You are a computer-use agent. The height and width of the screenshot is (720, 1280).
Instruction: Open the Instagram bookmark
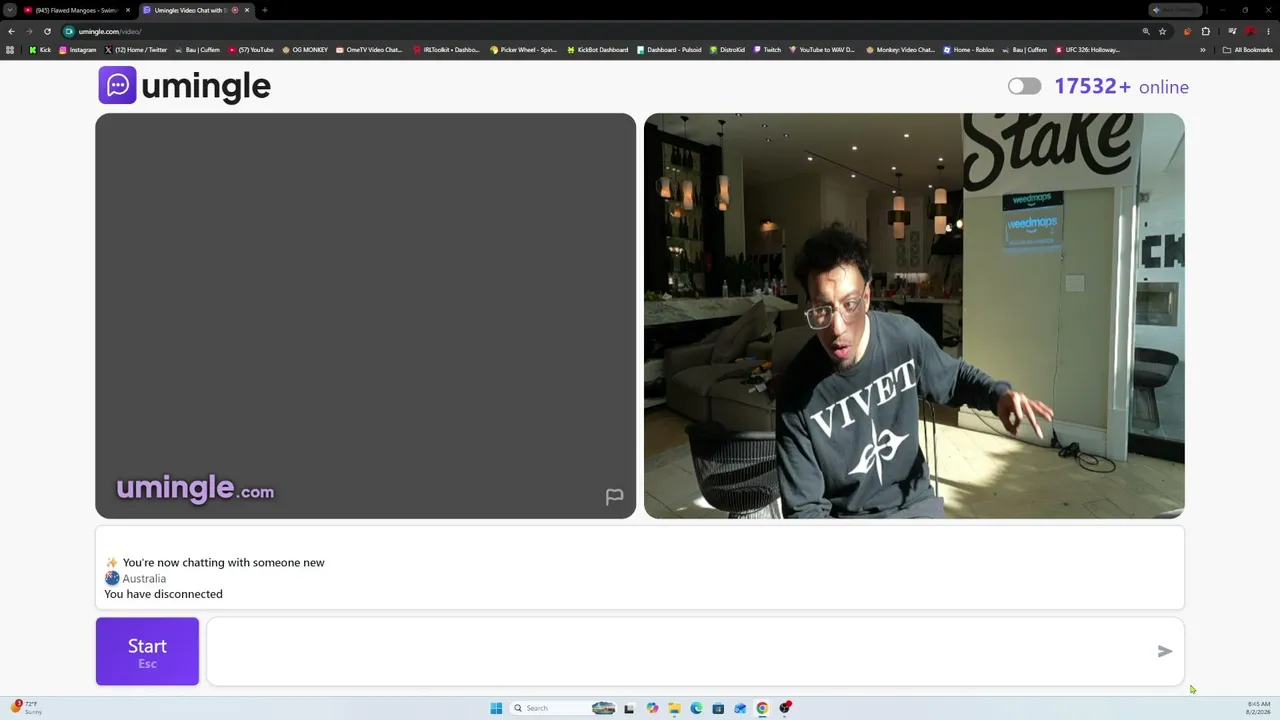77,50
